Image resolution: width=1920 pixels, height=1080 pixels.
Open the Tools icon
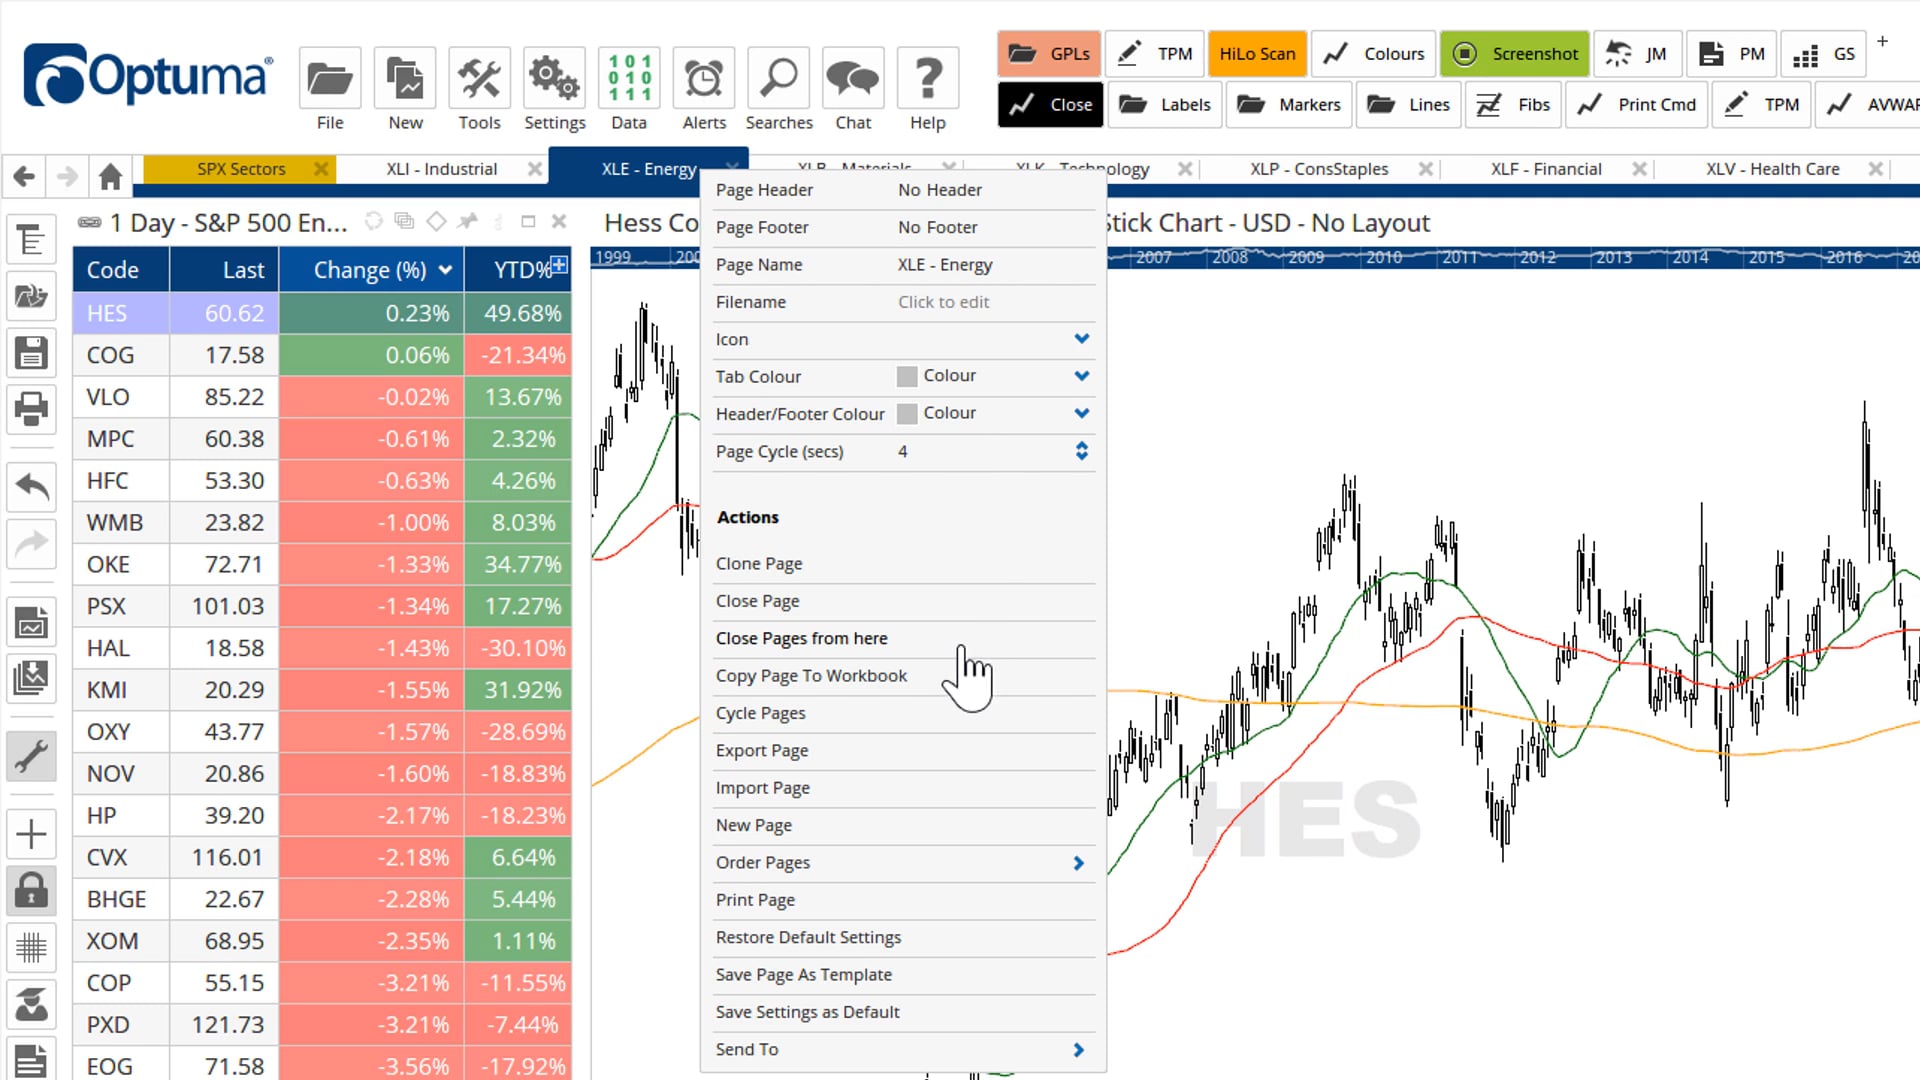tap(479, 79)
